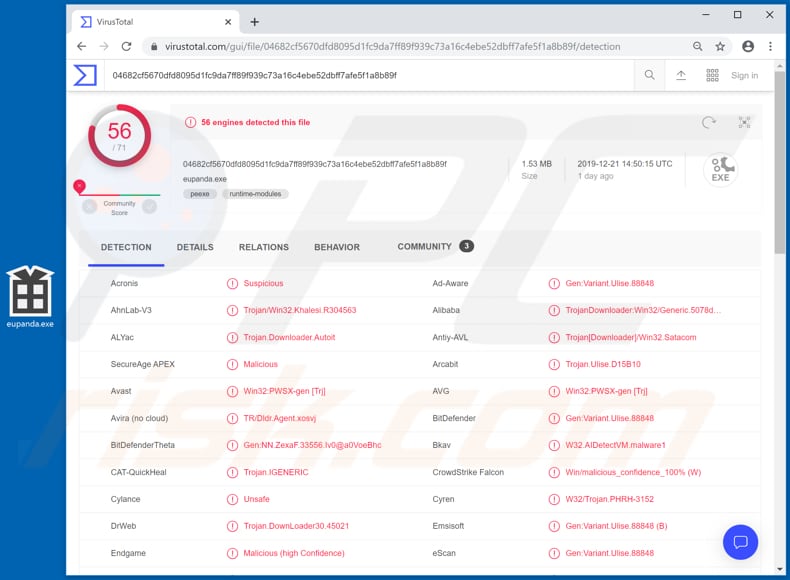Viewport: 790px width, 580px height.
Task: Open the chat bubble button
Action: coord(740,542)
